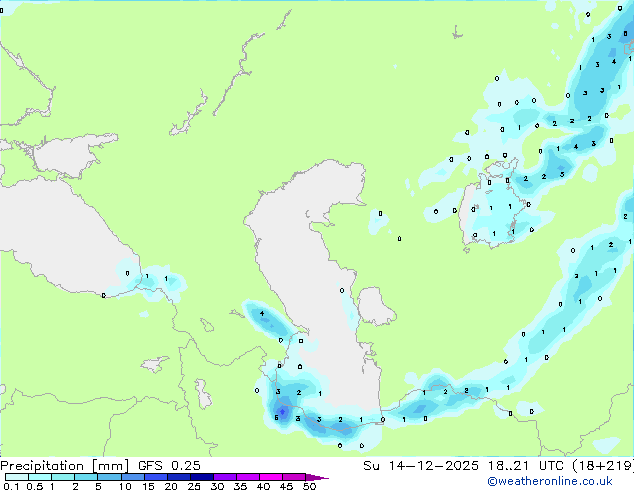Select the legend swatch between 2 and 5
The height and width of the screenshot is (490, 634).
pos(86,477)
